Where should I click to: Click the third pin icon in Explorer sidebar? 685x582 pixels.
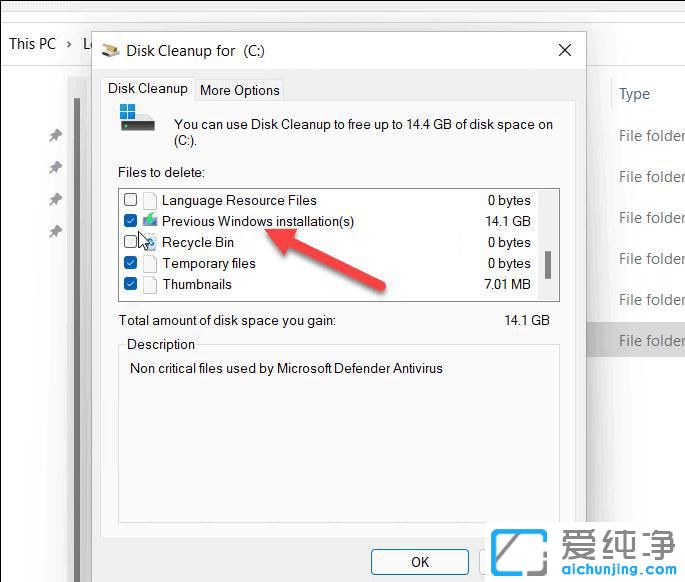[55, 199]
